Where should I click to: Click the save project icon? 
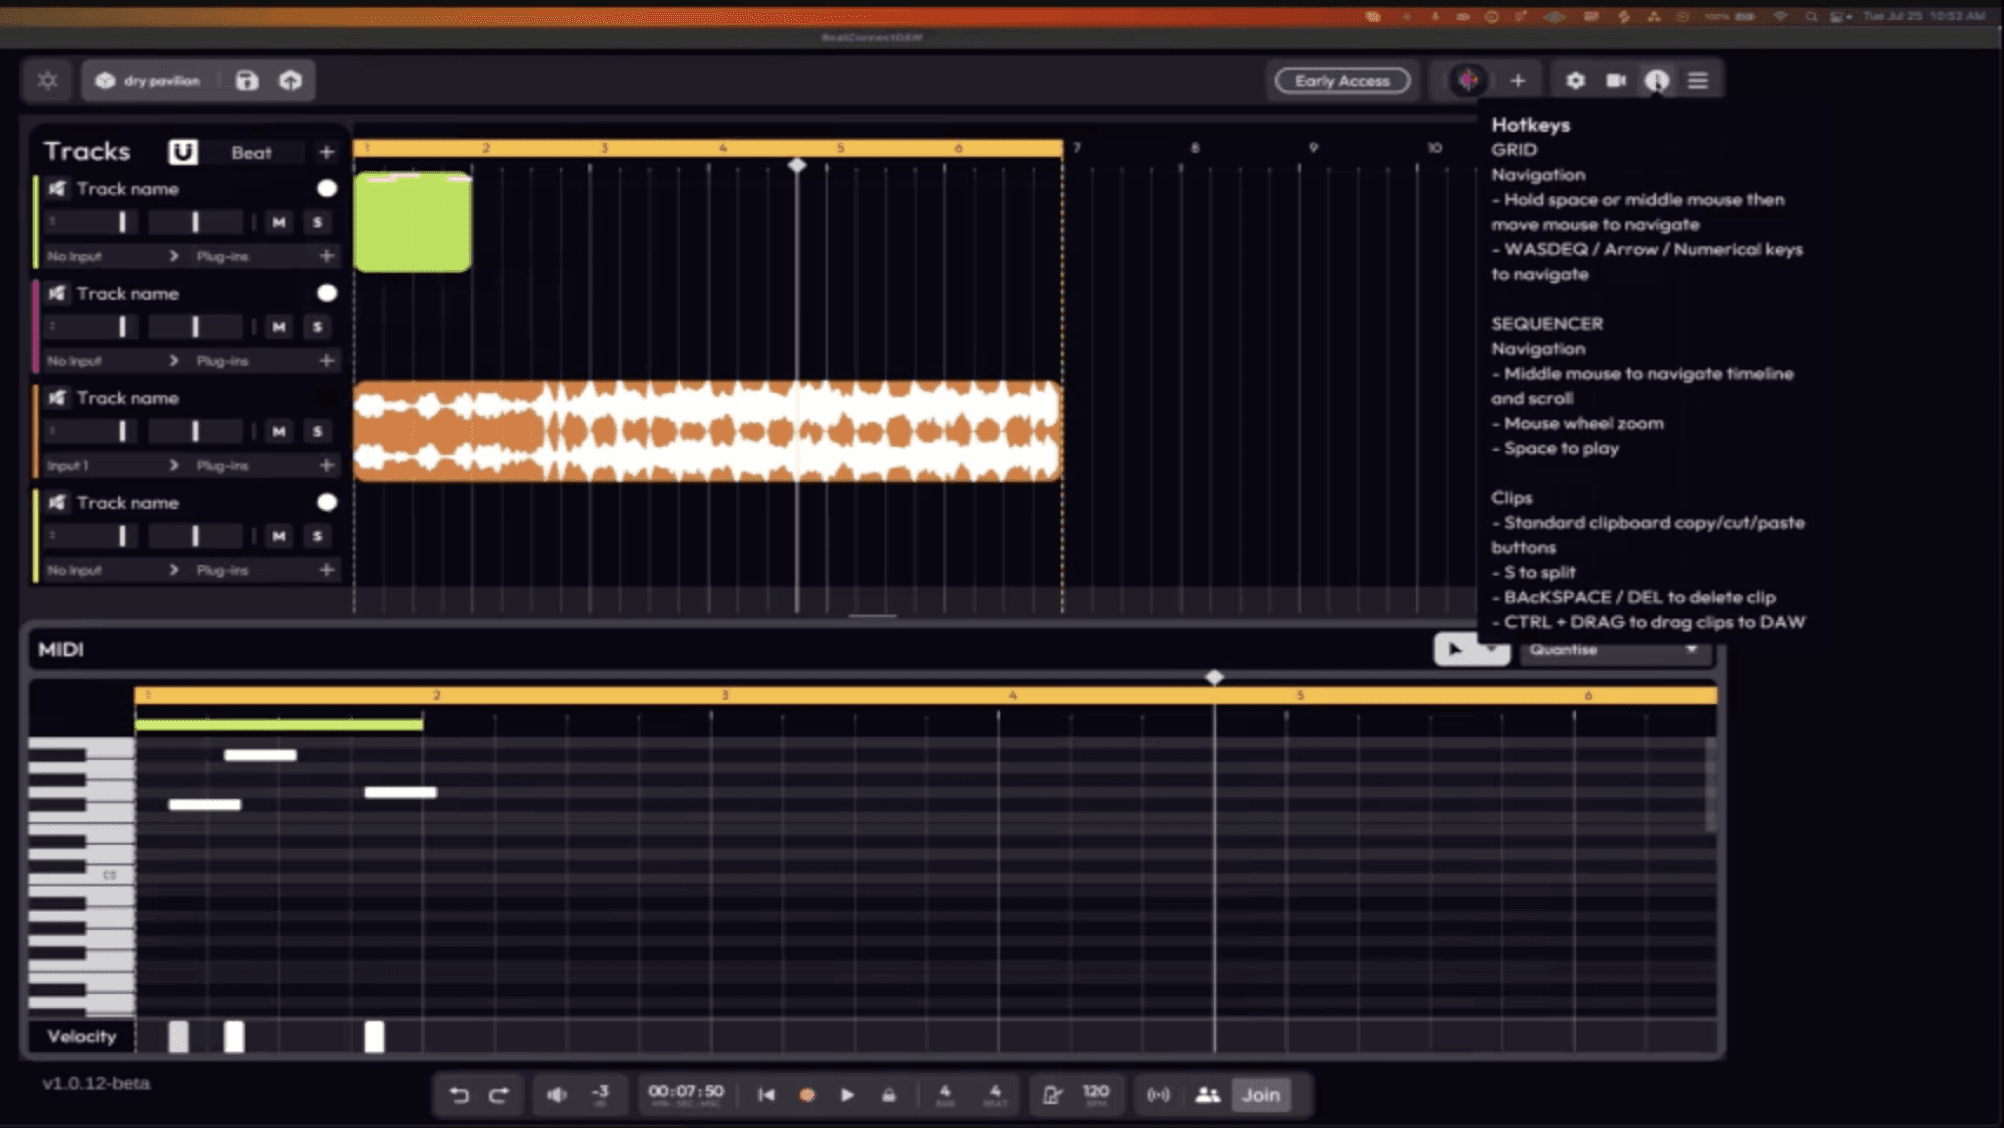pos(247,81)
